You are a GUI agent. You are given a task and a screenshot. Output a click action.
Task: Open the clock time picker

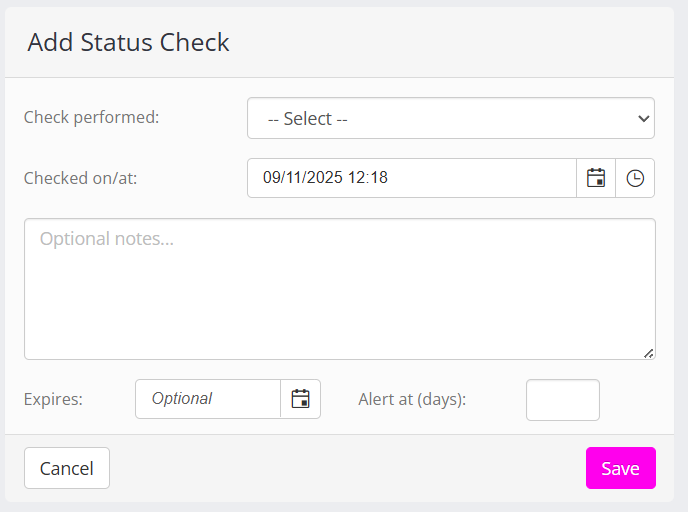click(635, 178)
